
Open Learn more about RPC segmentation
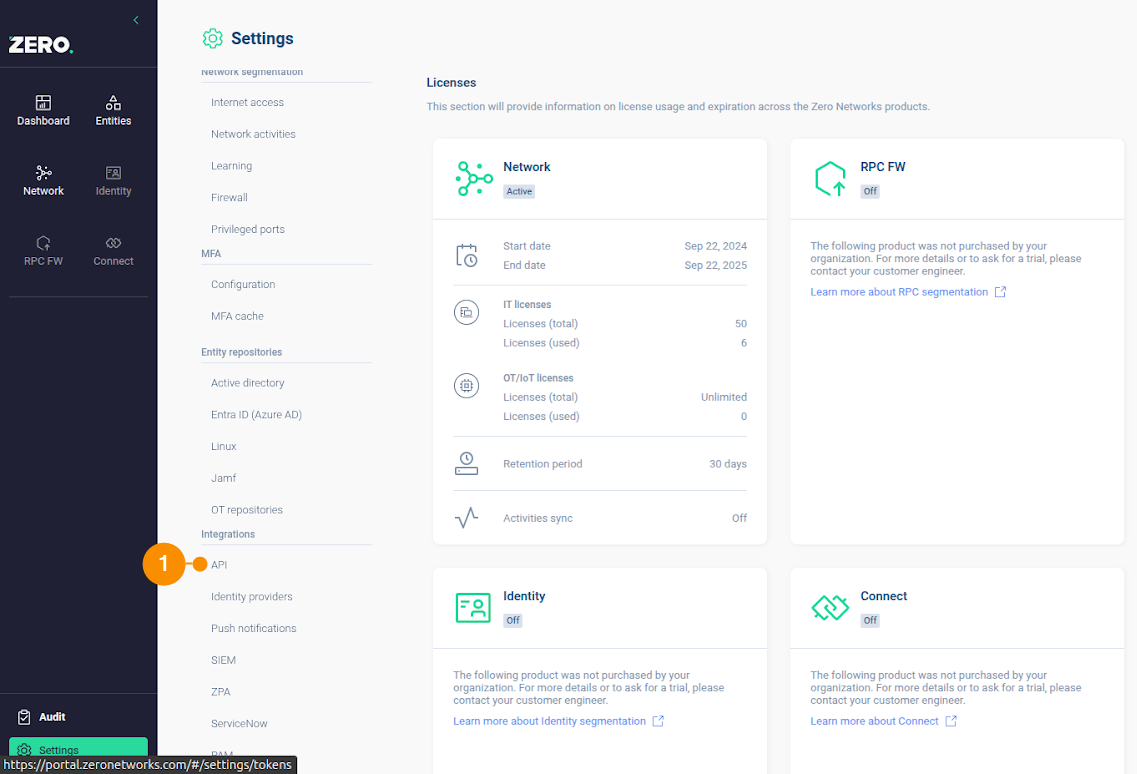point(899,292)
